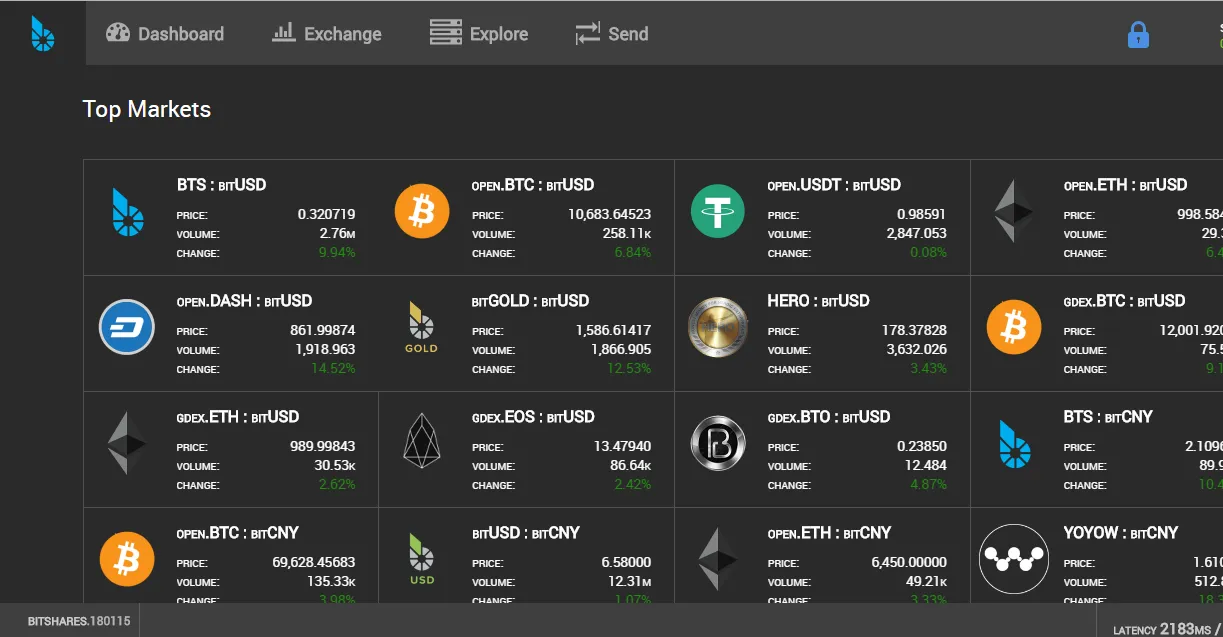
Task: Click the Bitcoin icon in GDEX.BTC : bitUSD card
Action: [x=1014, y=327]
